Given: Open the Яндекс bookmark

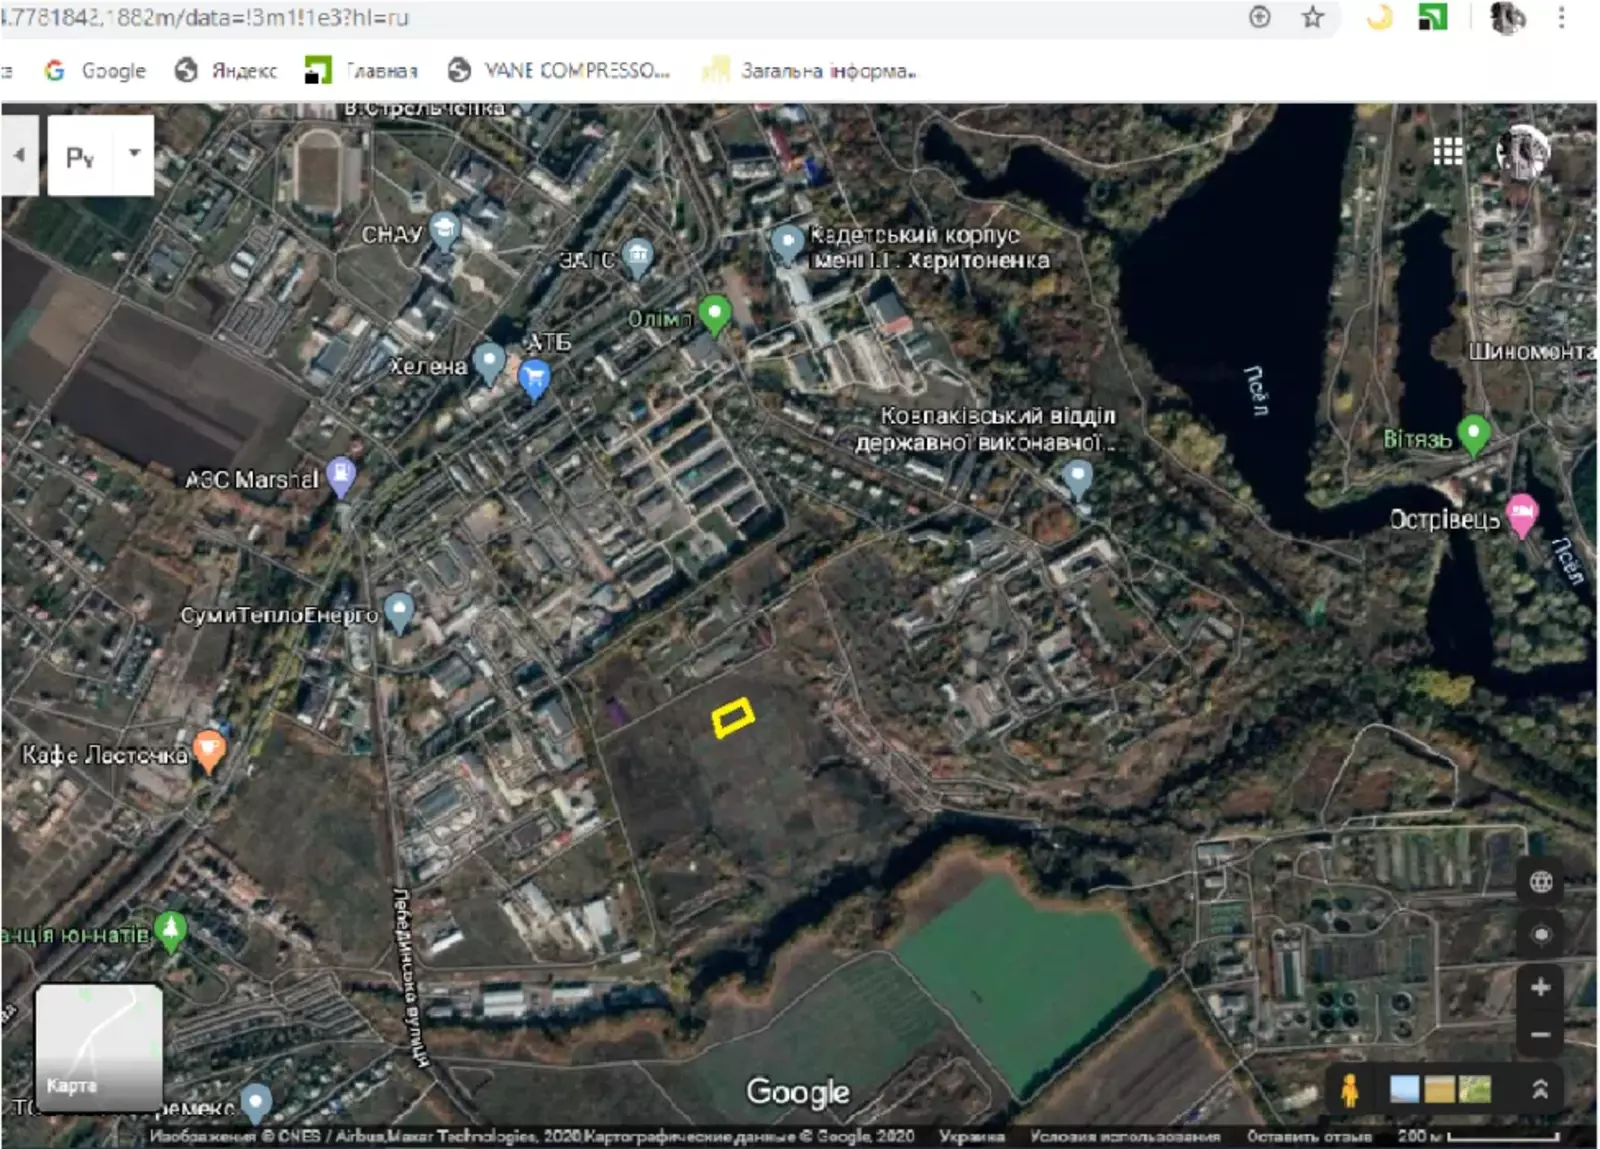Looking at the screenshot, I should point(226,70).
